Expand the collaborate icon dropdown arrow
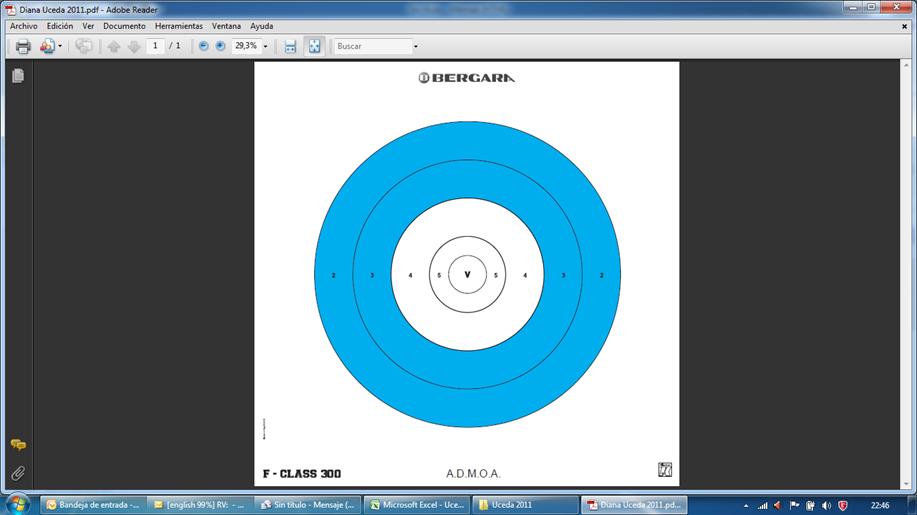Image resolution: width=917 pixels, height=515 pixels. [x=60, y=46]
